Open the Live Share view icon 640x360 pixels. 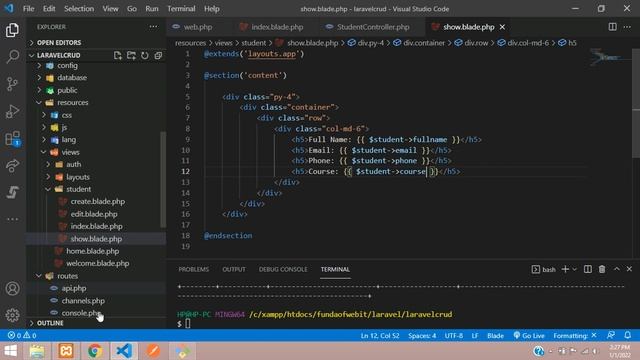point(12,165)
